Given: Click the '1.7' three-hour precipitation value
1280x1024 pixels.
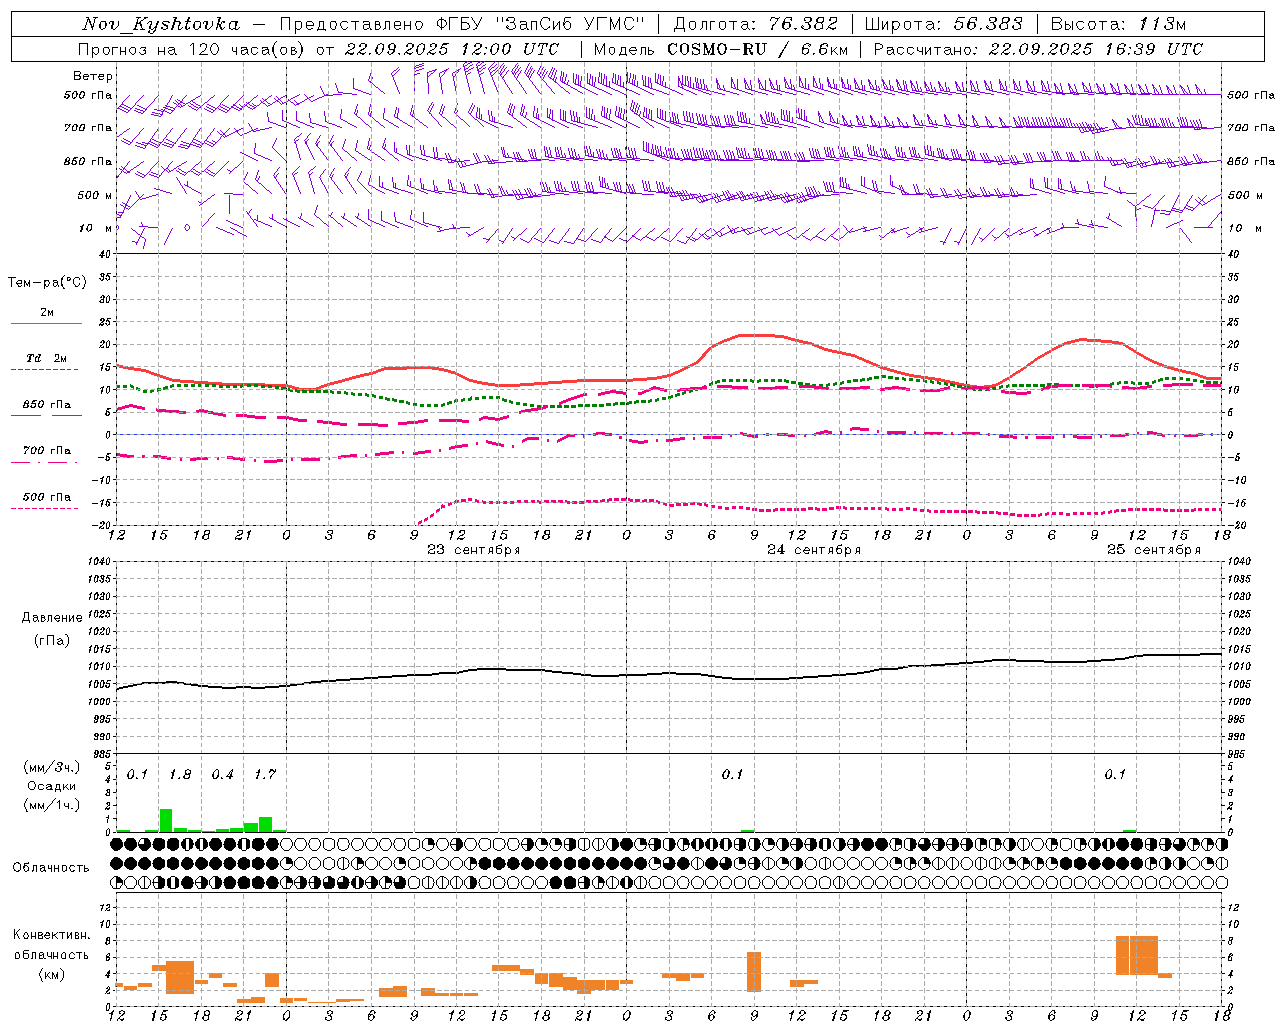Looking at the screenshot, I should click(x=265, y=774).
